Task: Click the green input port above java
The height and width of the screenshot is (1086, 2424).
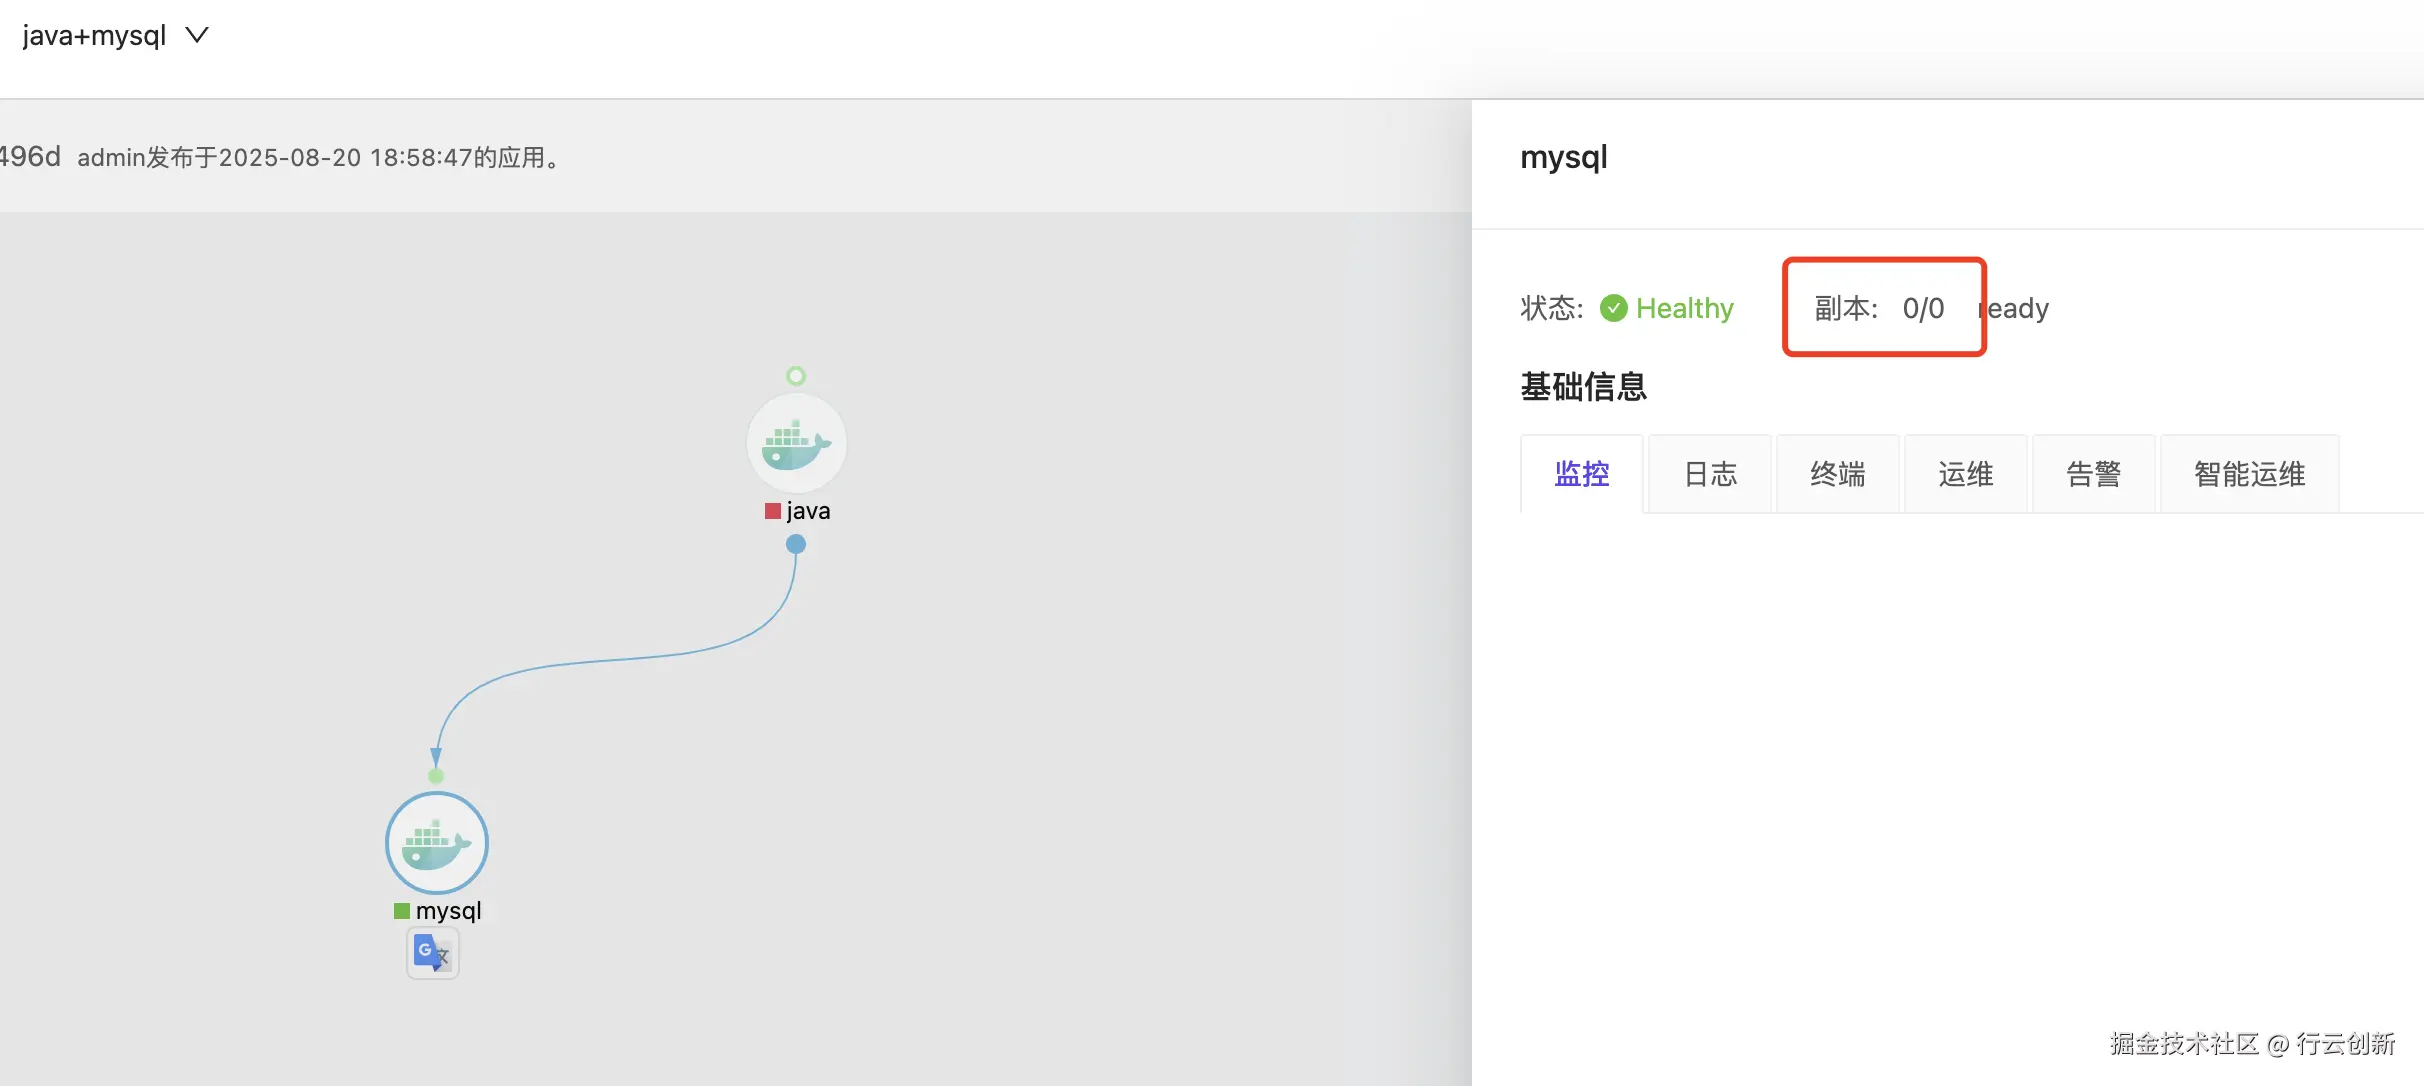Action: [x=796, y=376]
